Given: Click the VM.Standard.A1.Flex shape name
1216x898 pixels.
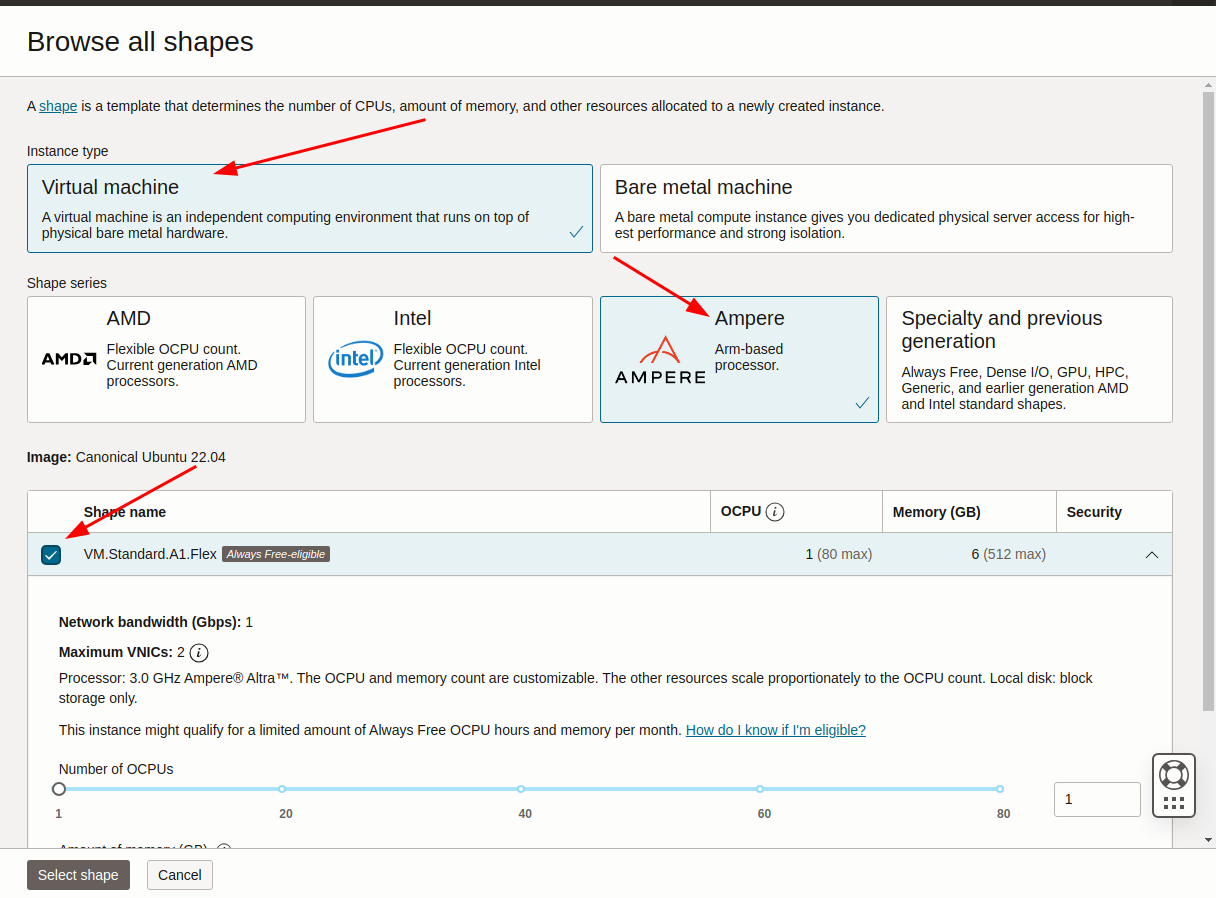Looking at the screenshot, I should [150, 554].
